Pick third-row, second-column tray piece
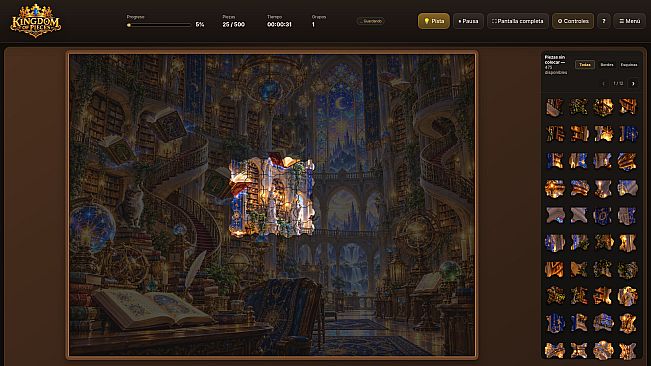The width and height of the screenshot is (651, 366). click(579, 161)
